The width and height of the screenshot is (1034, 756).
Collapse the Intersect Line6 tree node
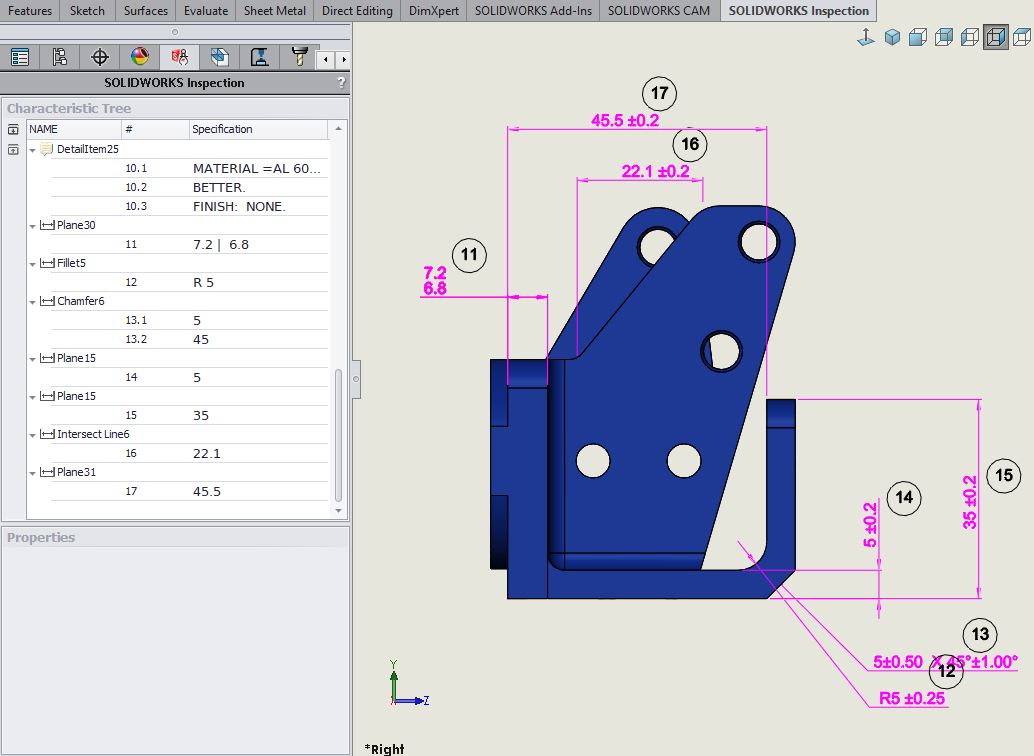[x=32, y=435]
